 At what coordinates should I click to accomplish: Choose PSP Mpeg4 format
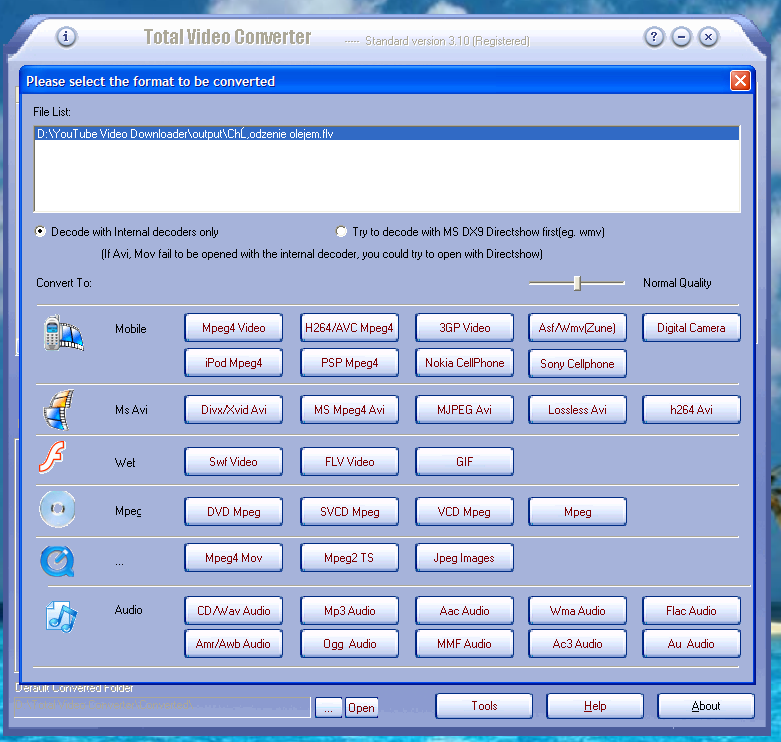coord(349,363)
